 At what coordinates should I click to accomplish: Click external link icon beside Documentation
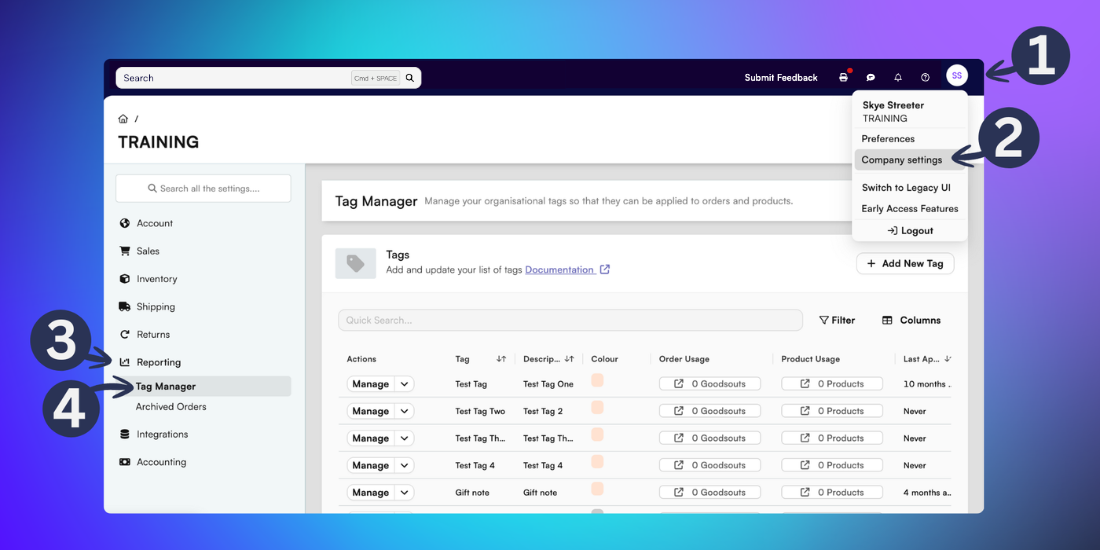pyautogui.click(x=605, y=269)
